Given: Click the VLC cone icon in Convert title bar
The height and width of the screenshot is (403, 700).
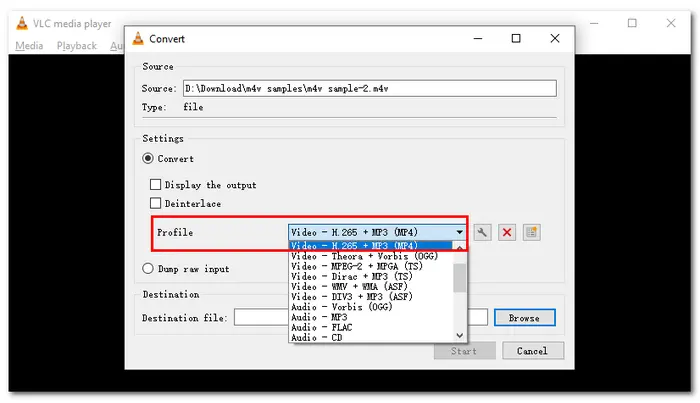Looking at the screenshot, I should (x=138, y=39).
